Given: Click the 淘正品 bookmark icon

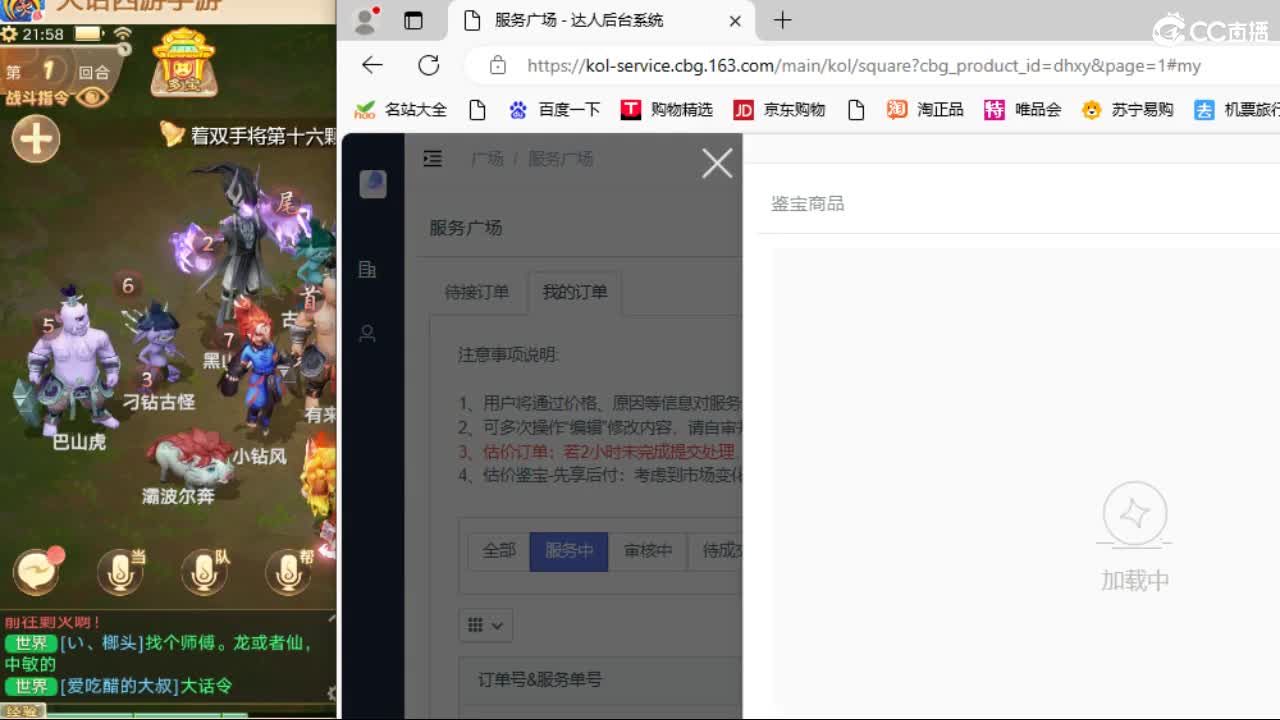Looking at the screenshot, I should click(x=897, y=109).
